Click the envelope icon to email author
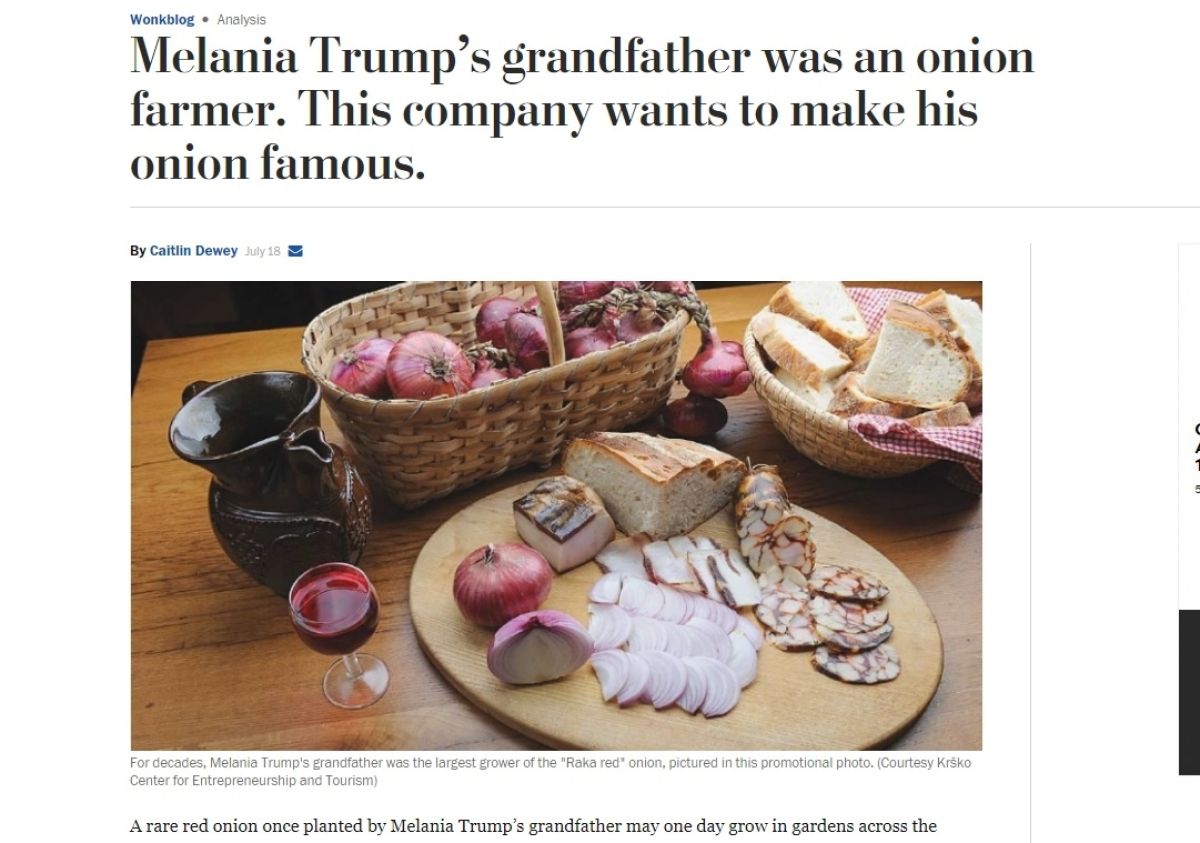 click(x=295, y=251)
